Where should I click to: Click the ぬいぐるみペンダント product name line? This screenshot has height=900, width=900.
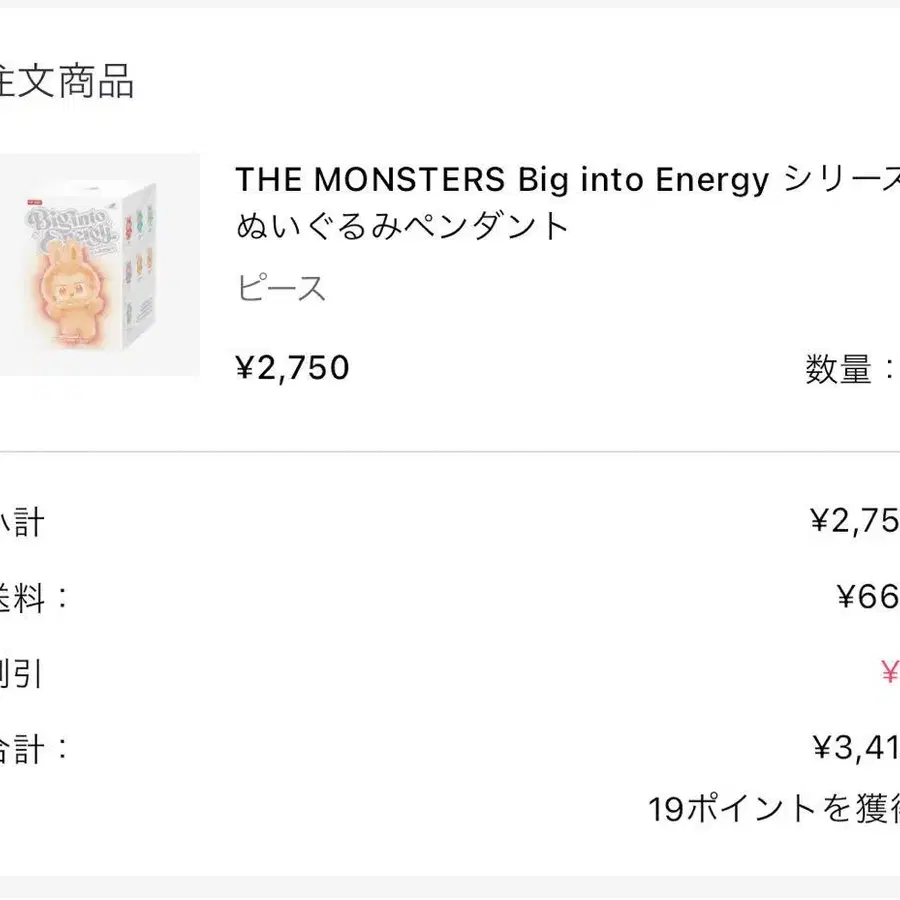tap(402, 226)
